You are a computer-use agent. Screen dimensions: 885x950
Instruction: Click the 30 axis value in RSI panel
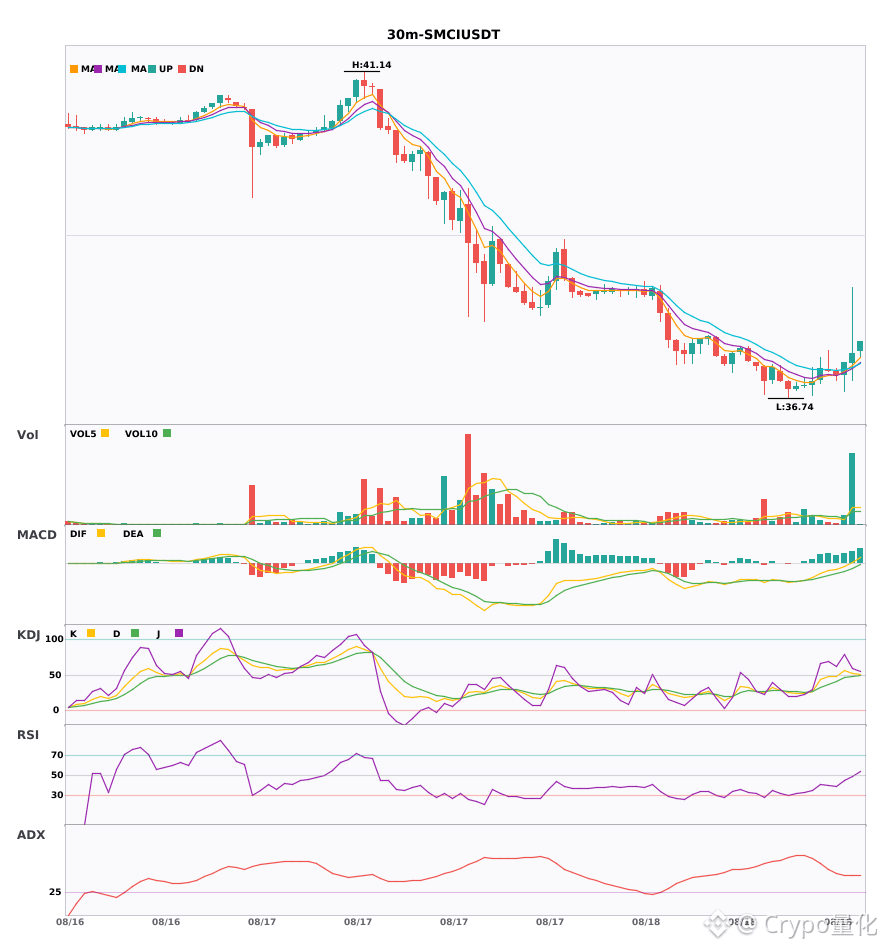[x=57, y=794]
